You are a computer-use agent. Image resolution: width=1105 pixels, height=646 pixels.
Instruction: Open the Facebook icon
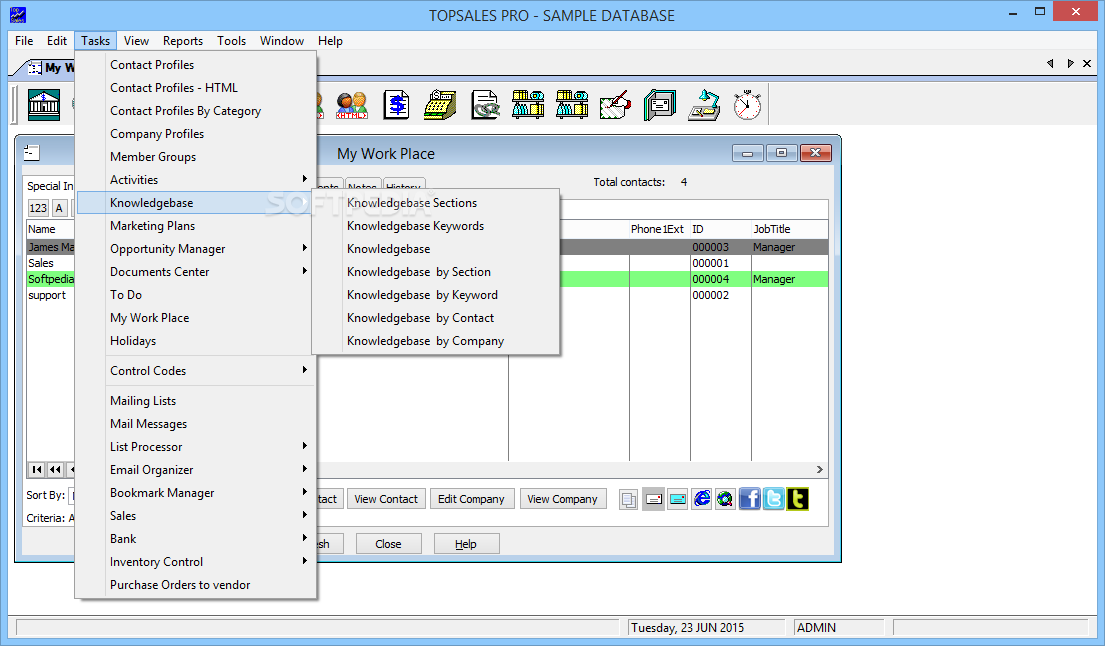click(750, 499)
